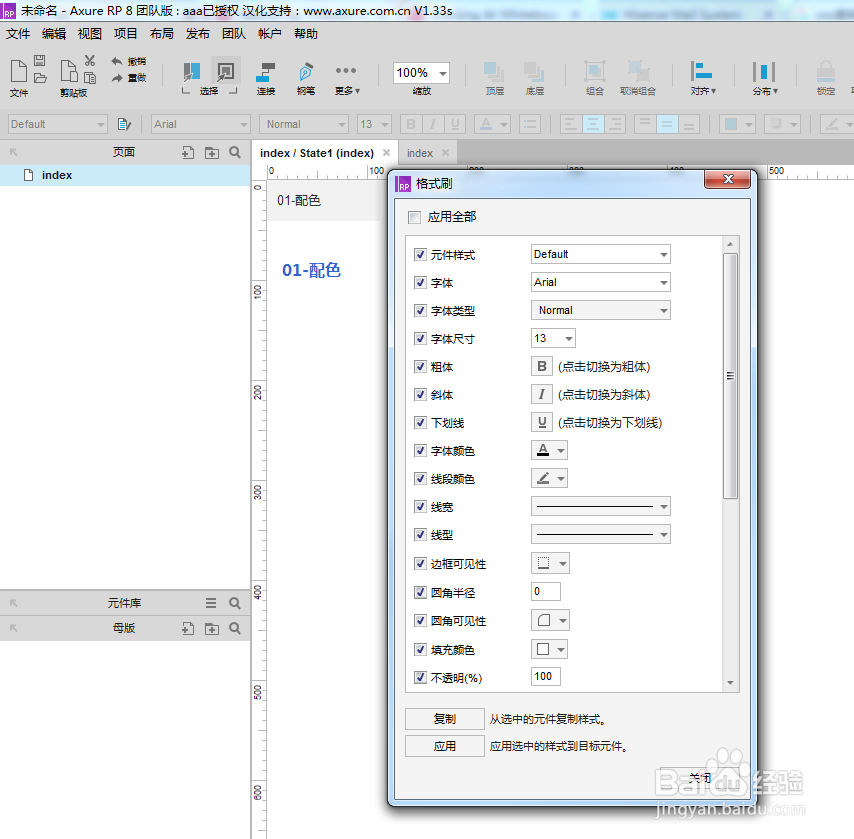Open the font size 13 dropdown in dialog
The image size is (854, 839).
553,338
